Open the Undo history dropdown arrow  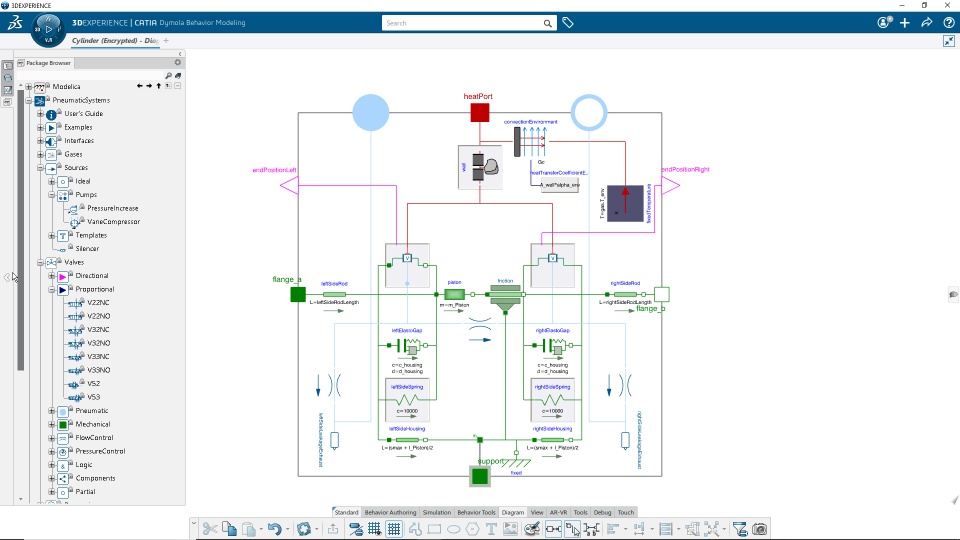coord(287,529)
